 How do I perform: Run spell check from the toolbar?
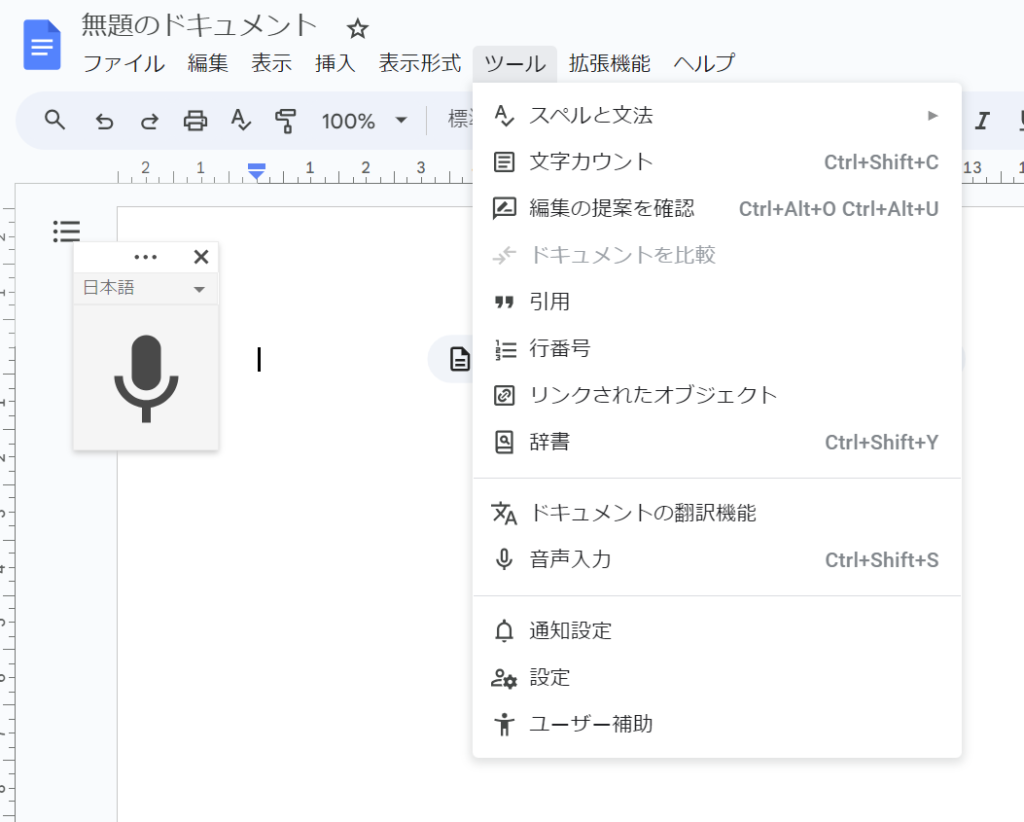240,121
